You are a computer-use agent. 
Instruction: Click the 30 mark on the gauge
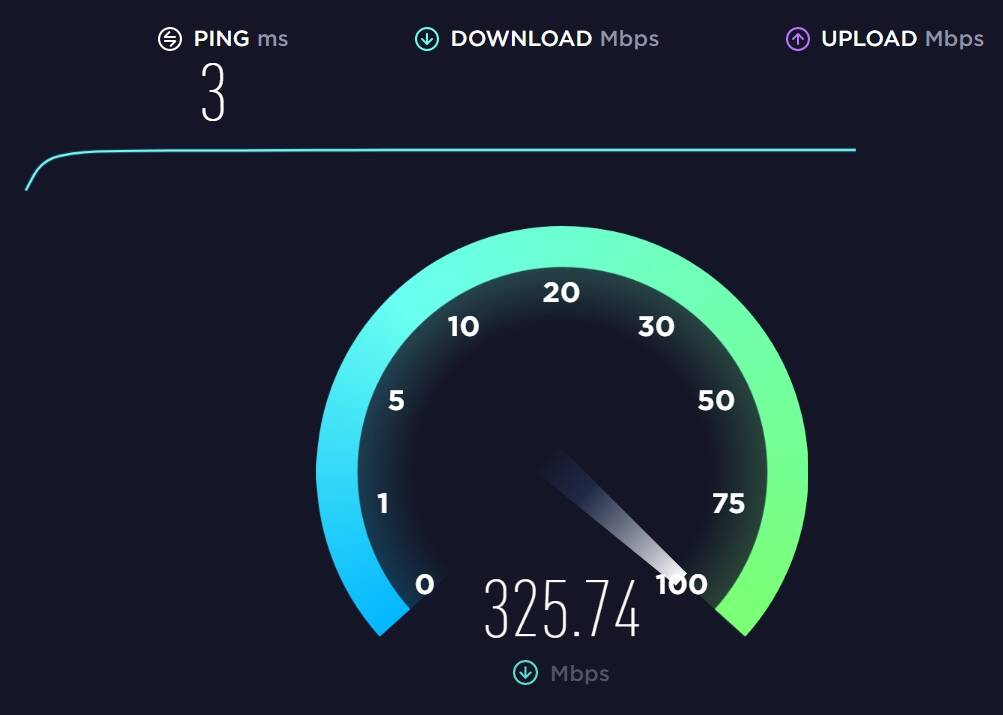pyautogui.click(x=656, y=327)
